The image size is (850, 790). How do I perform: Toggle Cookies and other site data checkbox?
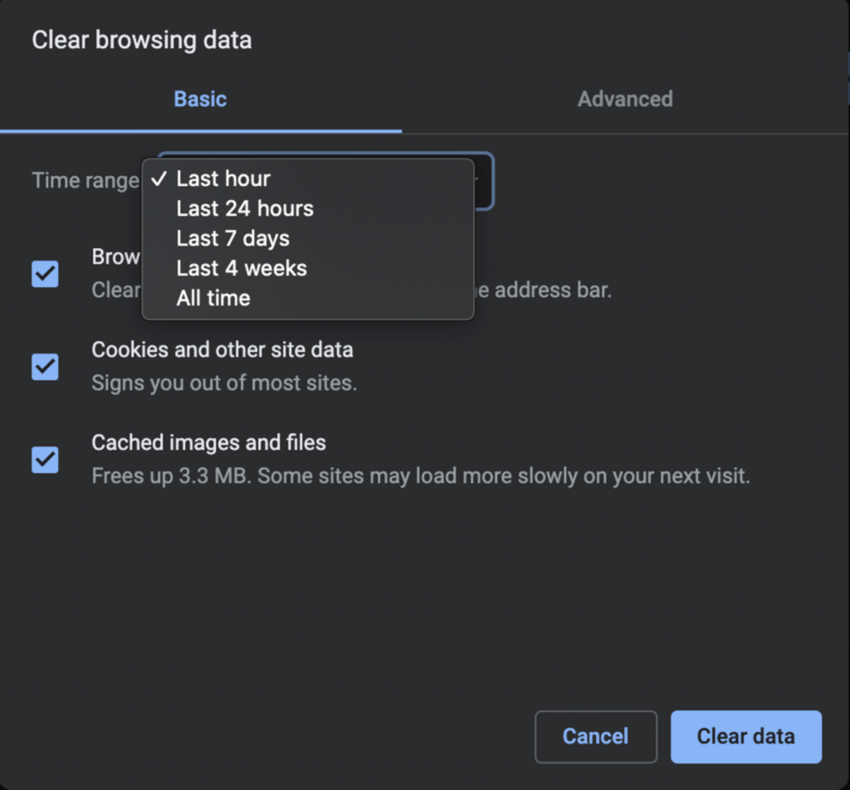tap(45, 367)
